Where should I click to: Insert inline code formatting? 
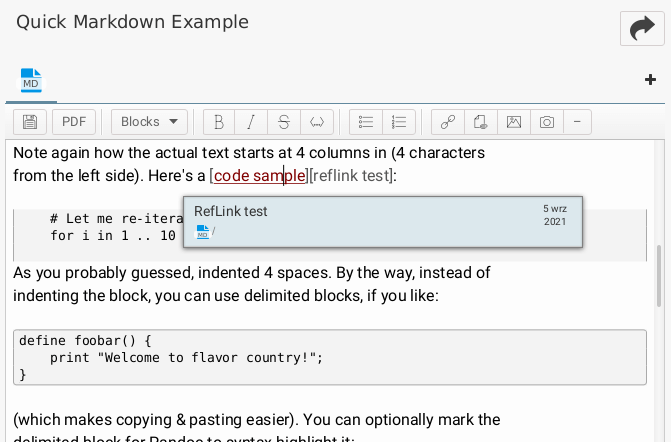(317, 122)
